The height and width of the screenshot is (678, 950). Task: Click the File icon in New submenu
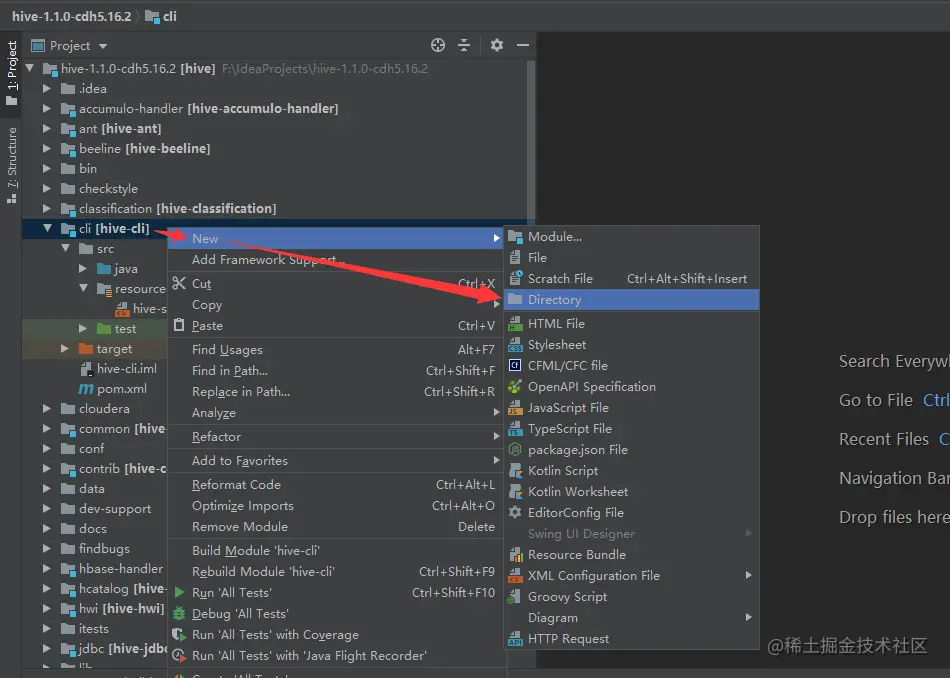515,258
